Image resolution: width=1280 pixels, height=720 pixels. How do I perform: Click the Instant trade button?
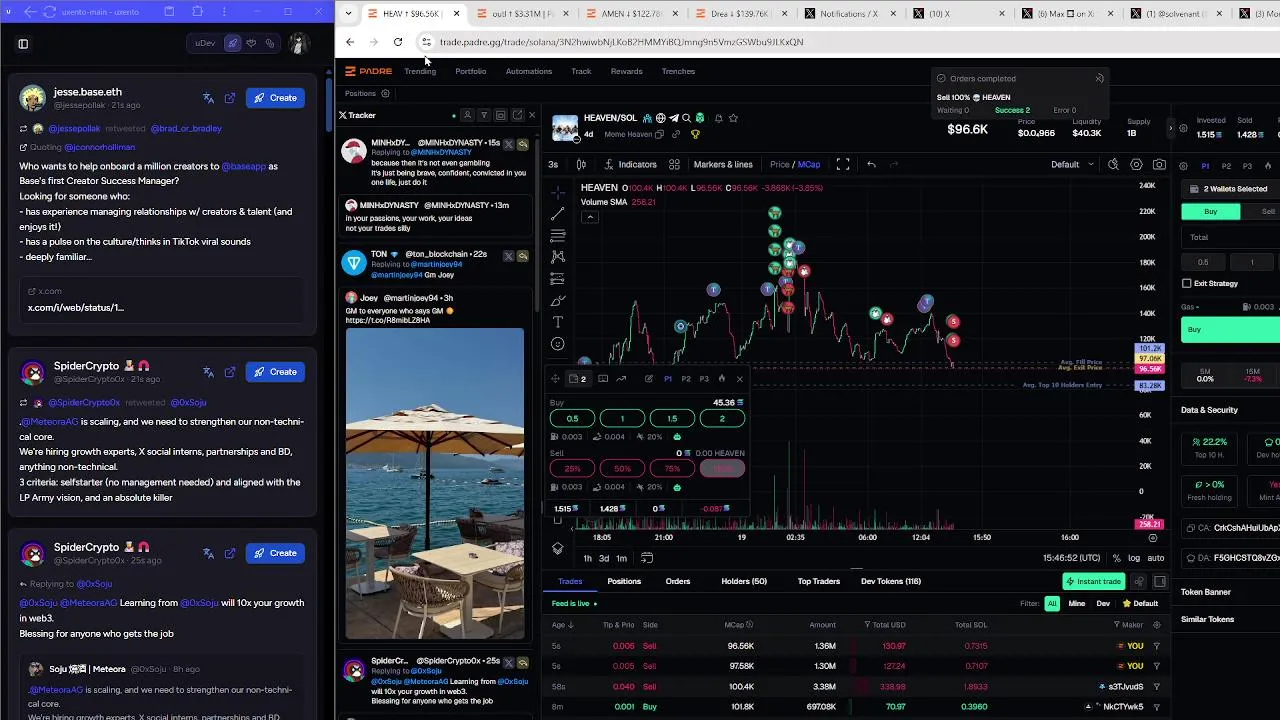point(1093,581)
